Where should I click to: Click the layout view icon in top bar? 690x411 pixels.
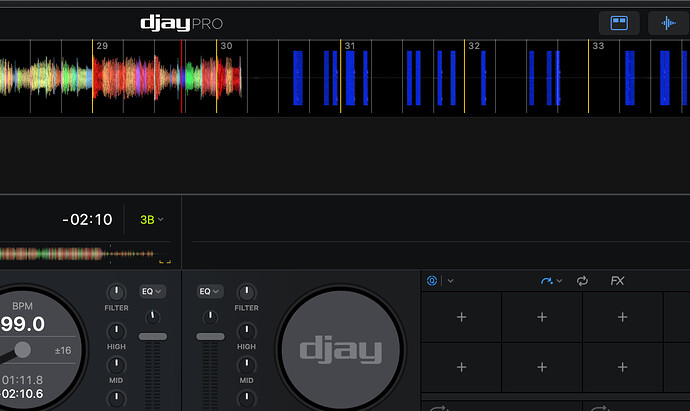point(619,23)
